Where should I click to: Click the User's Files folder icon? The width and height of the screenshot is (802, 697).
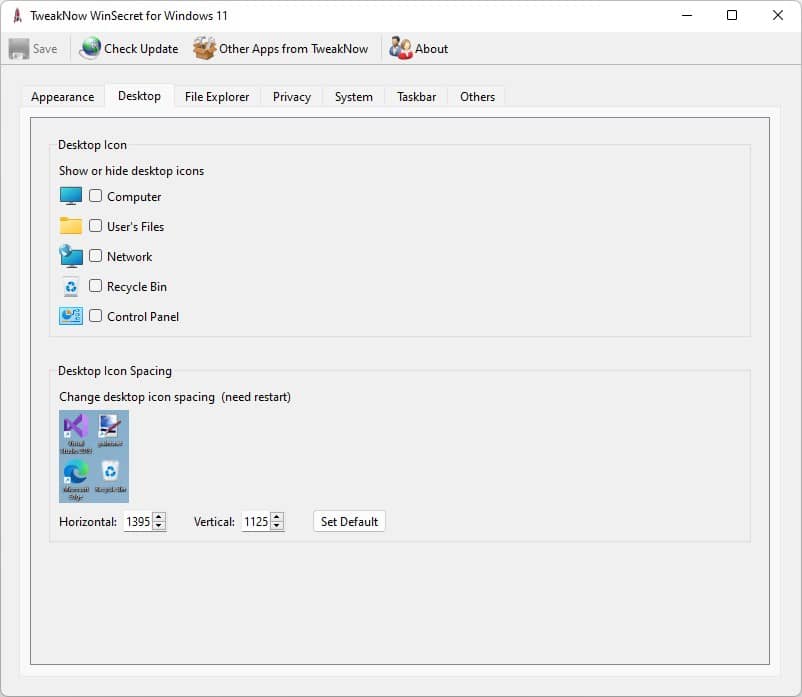click(71, 226)
